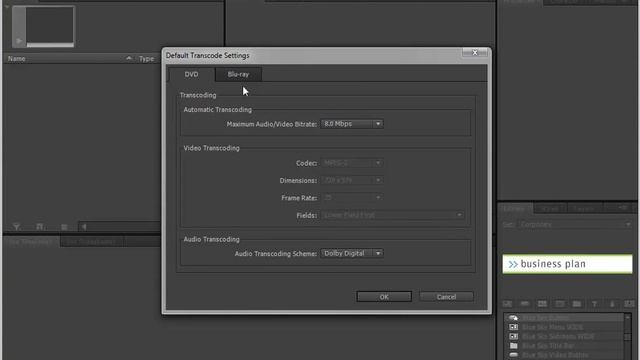This screenshot has height=360, width=640.
Task: Sort the Project panel by Type column
Action: (x=147, y=59)
